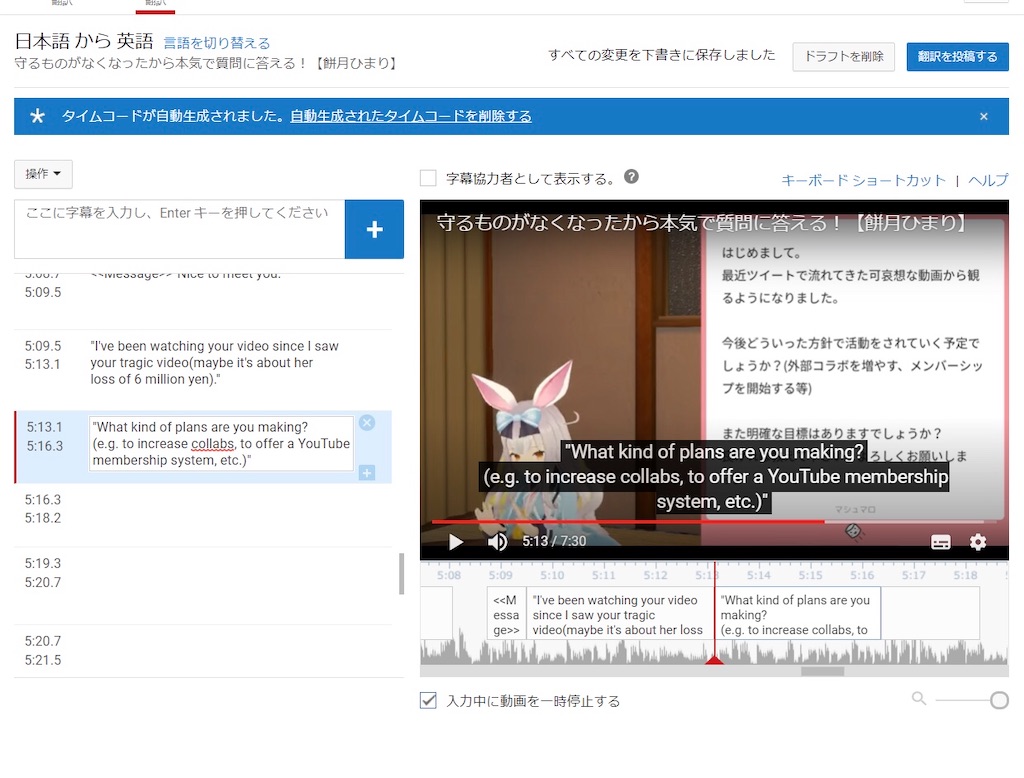Click the '<<Message>>' block on the timeline
This screenshot has width=1024, height=778.
[x=506, y=613]
